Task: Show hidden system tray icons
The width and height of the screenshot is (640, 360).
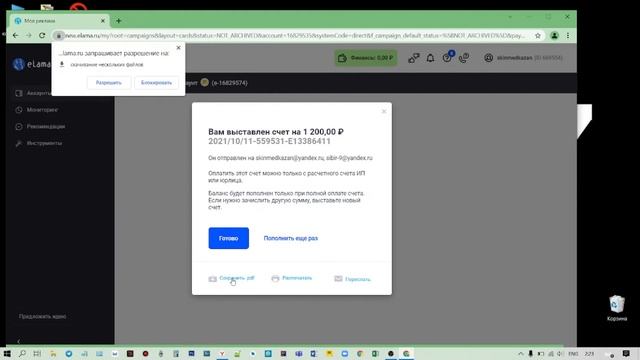Action: pyautogui.click(x=521, y=353)
